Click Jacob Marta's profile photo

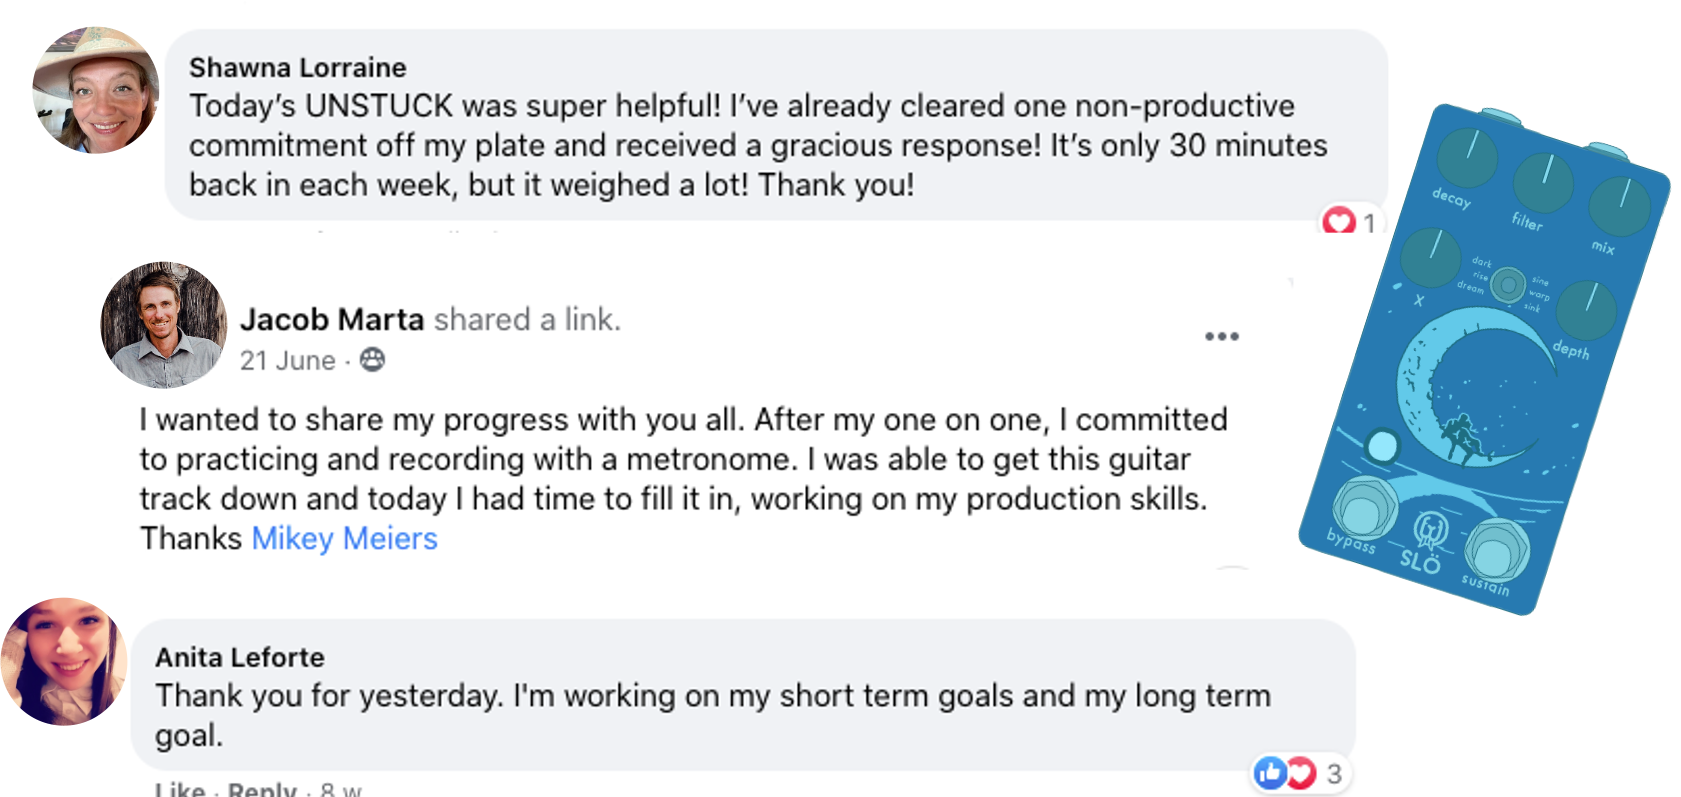[x=164, y=325]
